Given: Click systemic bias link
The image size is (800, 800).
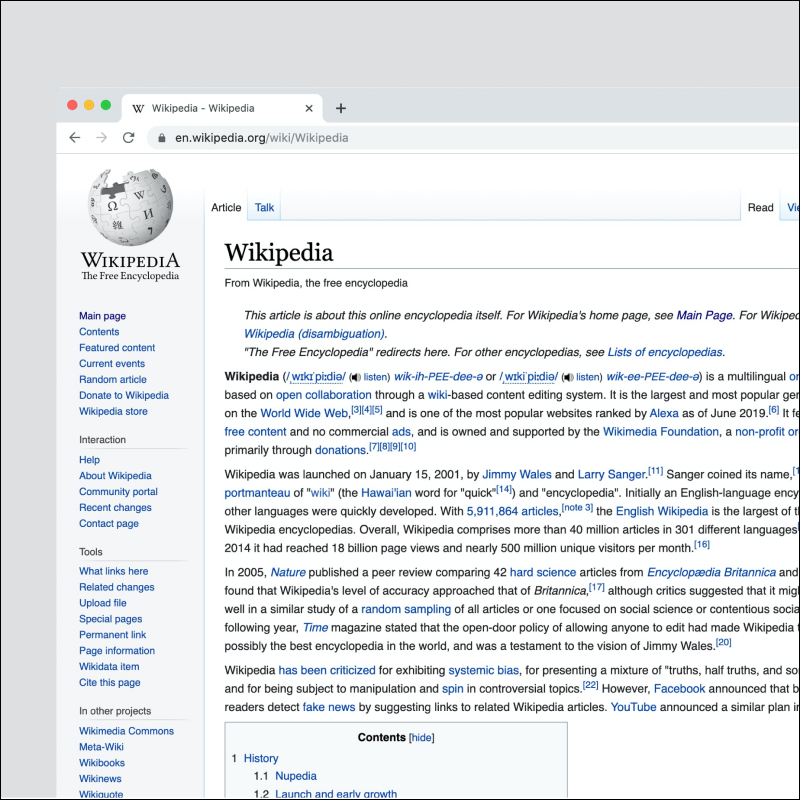Looking at the screenshot, I should pos(484,670).
